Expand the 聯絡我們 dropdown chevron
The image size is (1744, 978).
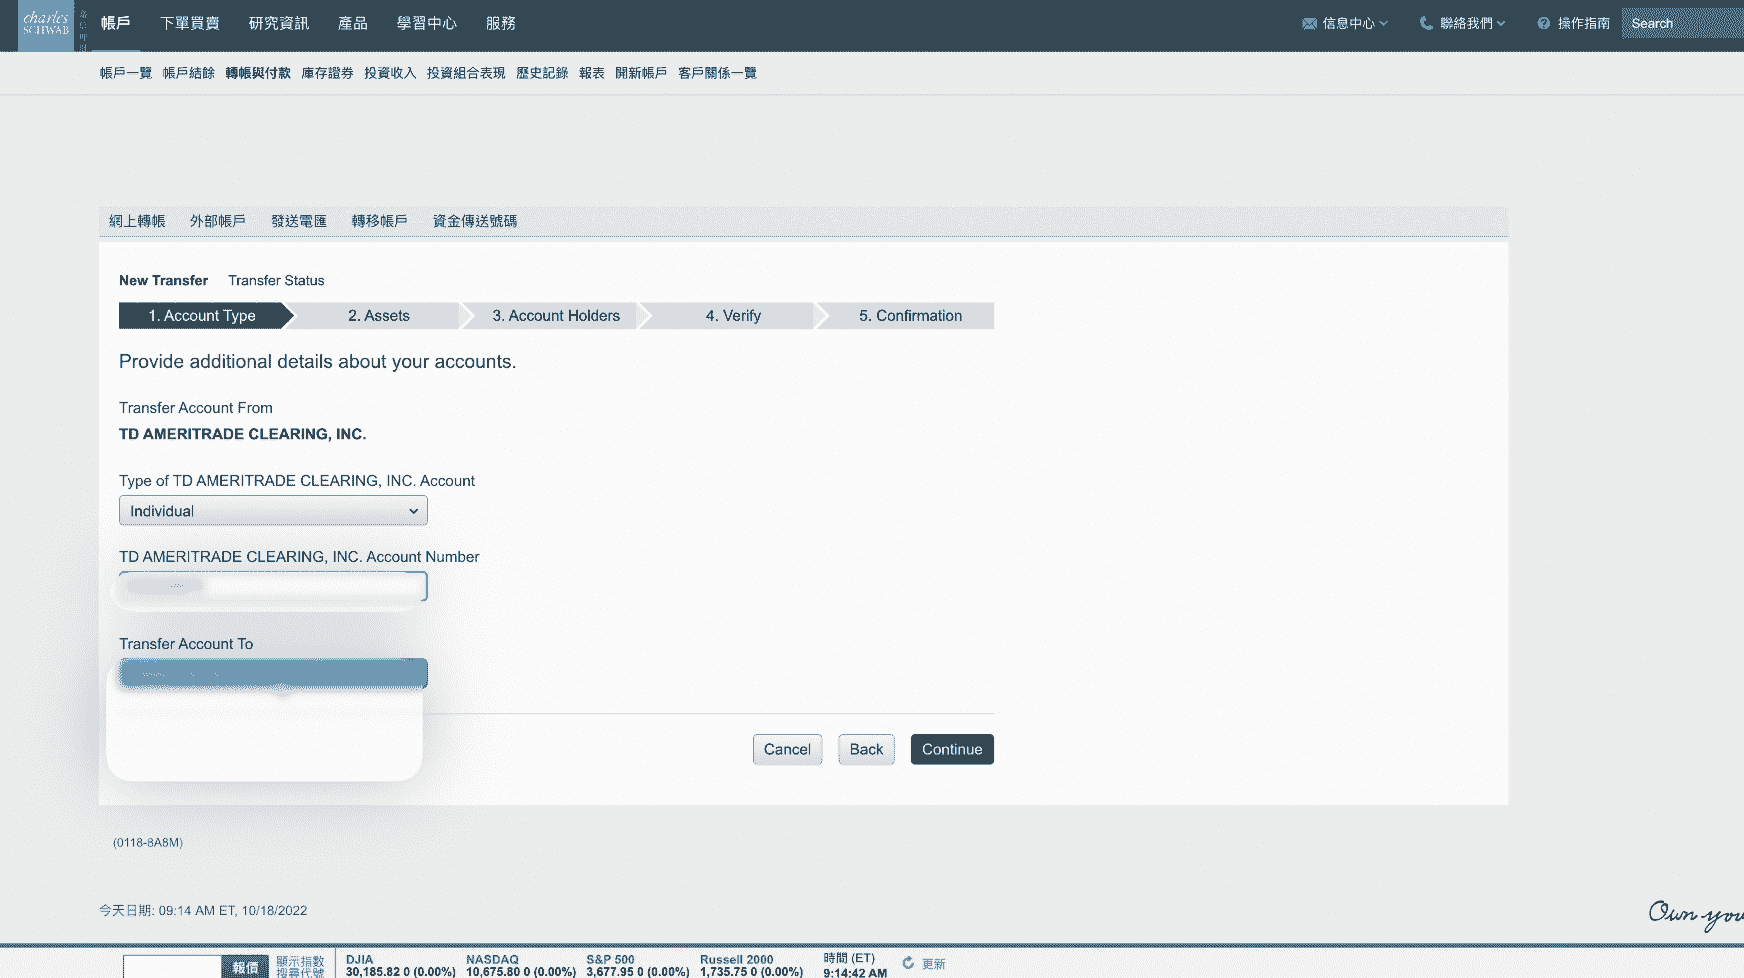(x=1501, y=24)
